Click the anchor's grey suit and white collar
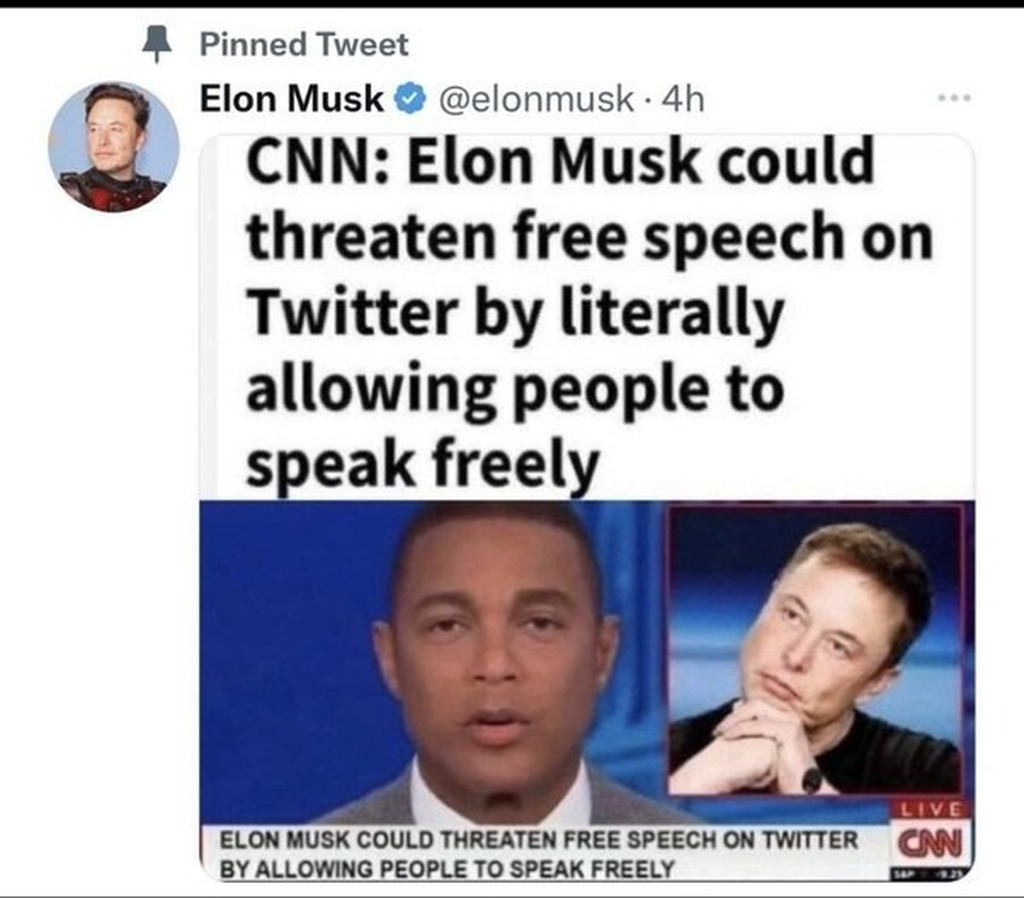Image resolution: width=1024 pixels, height=898 pixels. tap(500, 805)
